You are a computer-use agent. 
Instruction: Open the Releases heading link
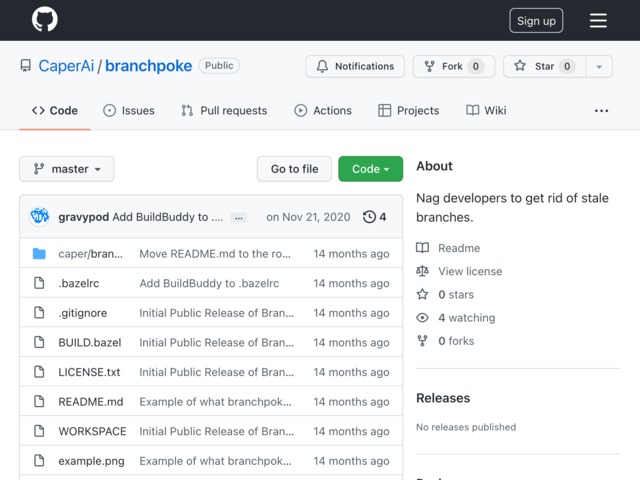[x=443, y=398]
